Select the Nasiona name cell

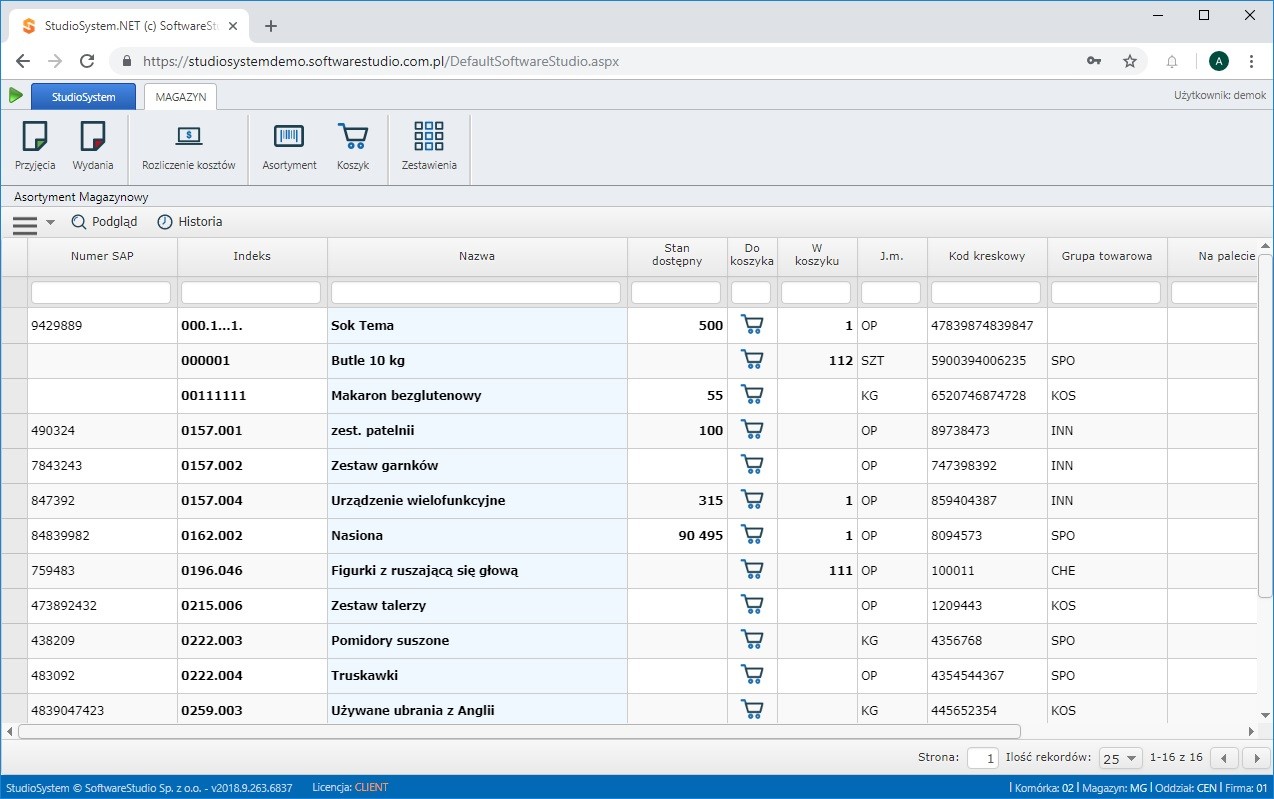(x=477, y=535)
